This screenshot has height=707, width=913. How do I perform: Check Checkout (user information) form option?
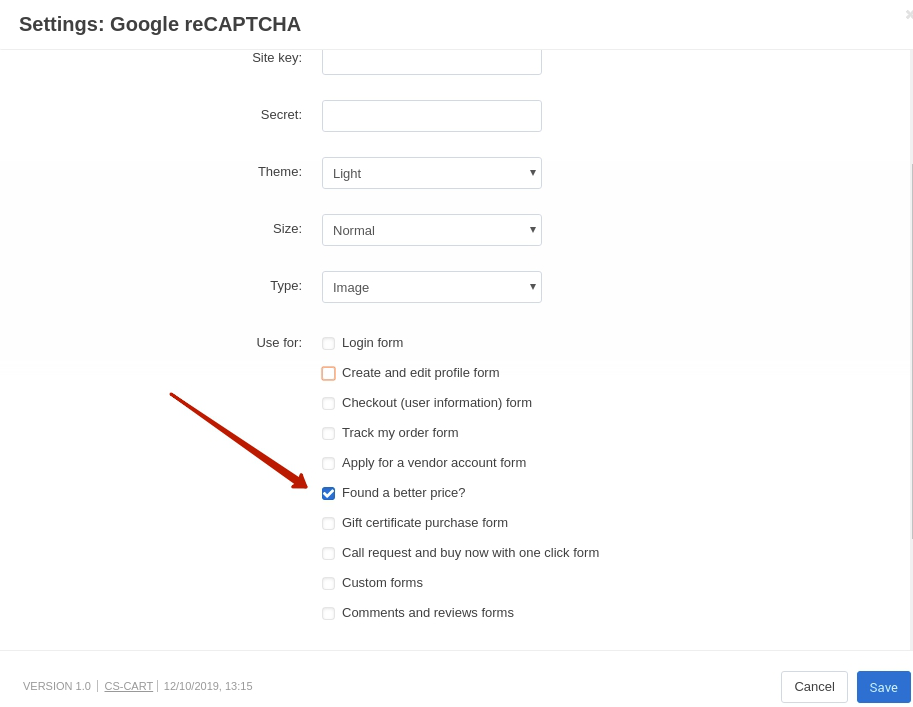click(328, 404)
